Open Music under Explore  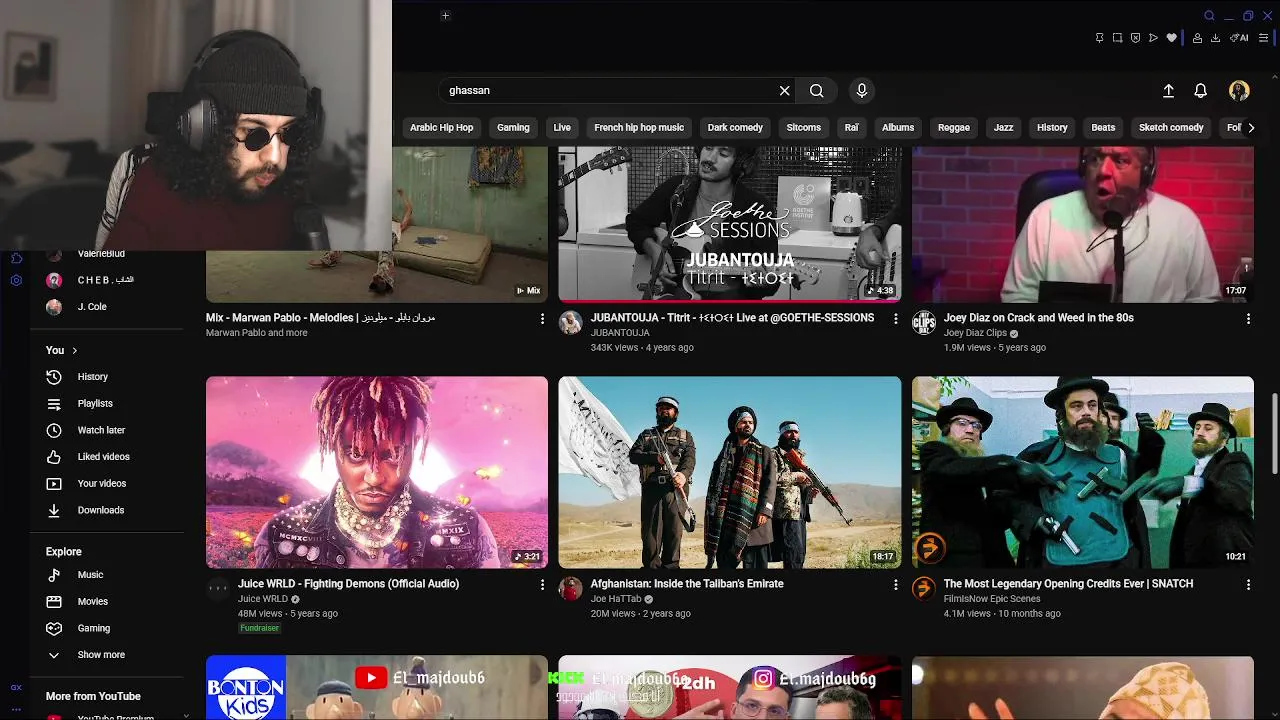[x=92, y=575]
